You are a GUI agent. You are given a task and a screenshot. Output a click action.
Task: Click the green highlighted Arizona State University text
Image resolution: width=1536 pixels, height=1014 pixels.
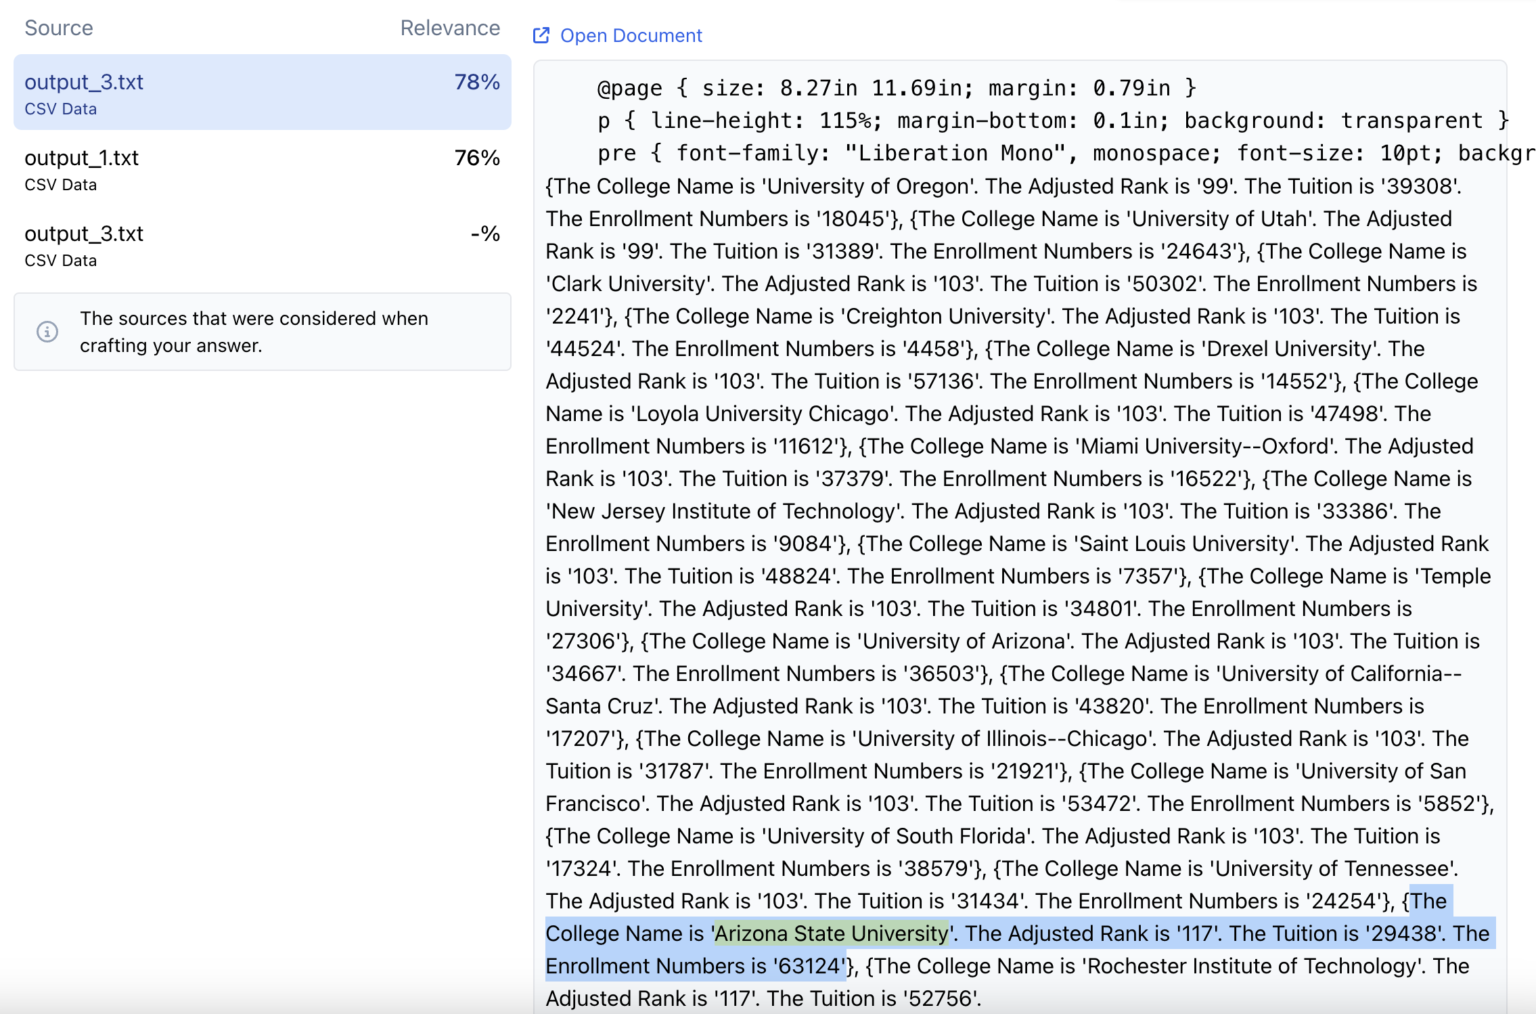pyautogui.click(x=831, y=934)
